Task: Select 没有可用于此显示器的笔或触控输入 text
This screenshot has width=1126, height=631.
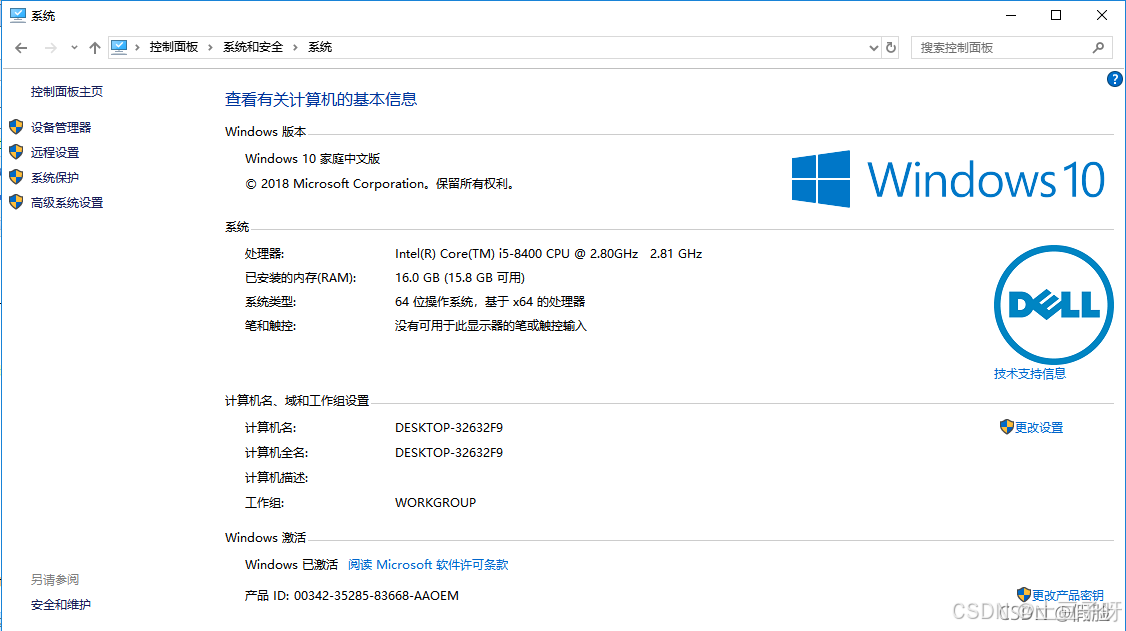Action: [490, 325]
